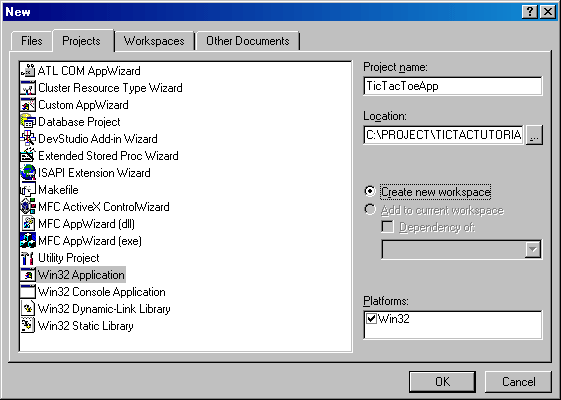561x400 pixels.
Task: Choose Add to current workspace option
Action: pyautogui.click(x=370, y=210)
